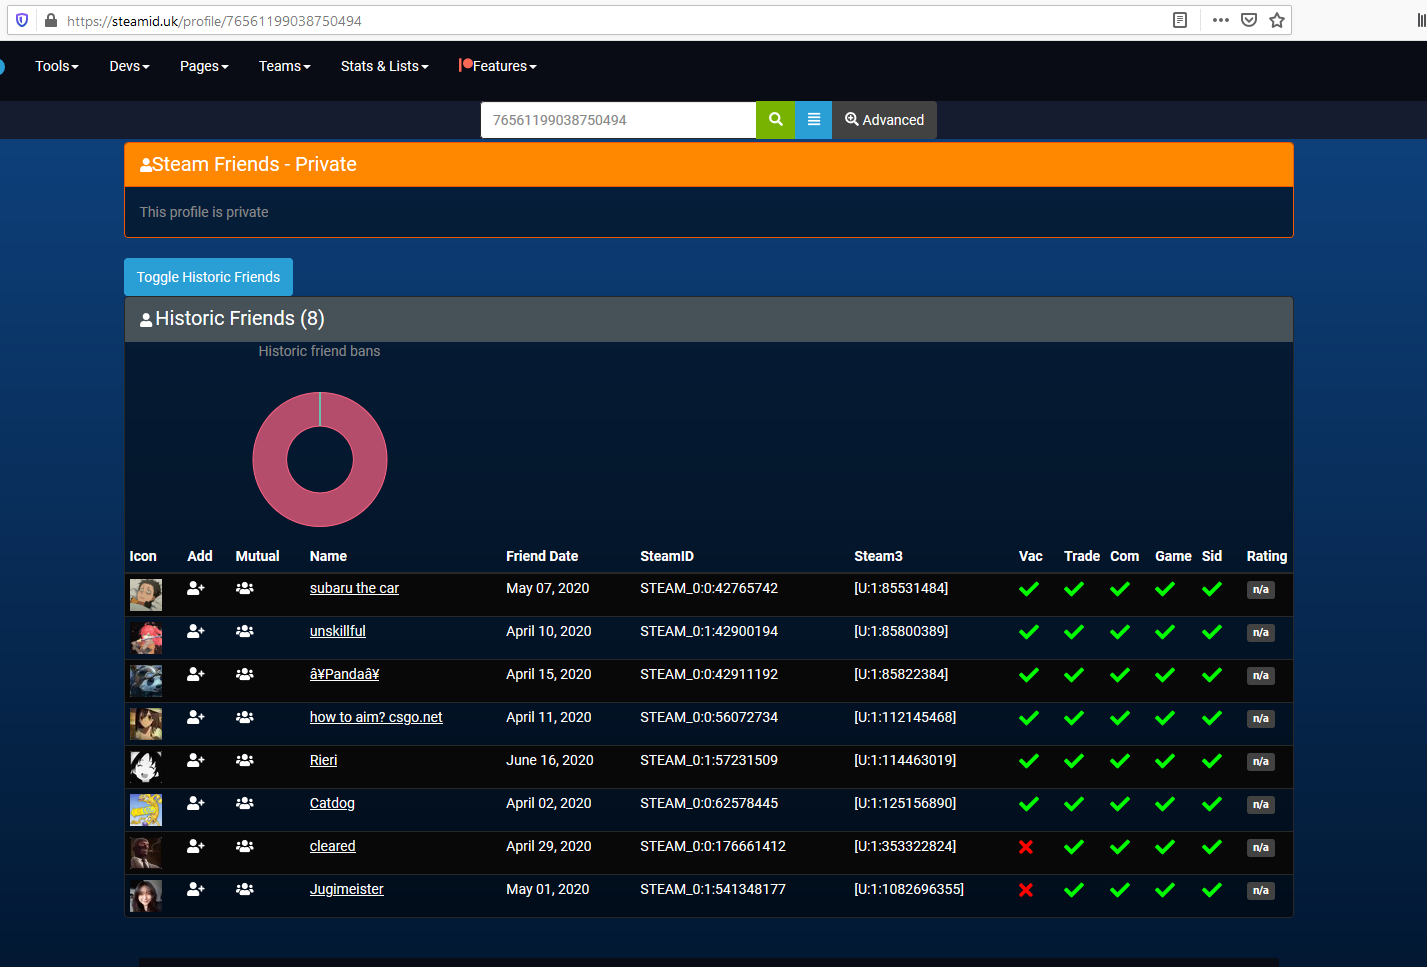Click the add-friend icon for Catdog
This screenshot has height=967, width=1427.
coord(196,803)
